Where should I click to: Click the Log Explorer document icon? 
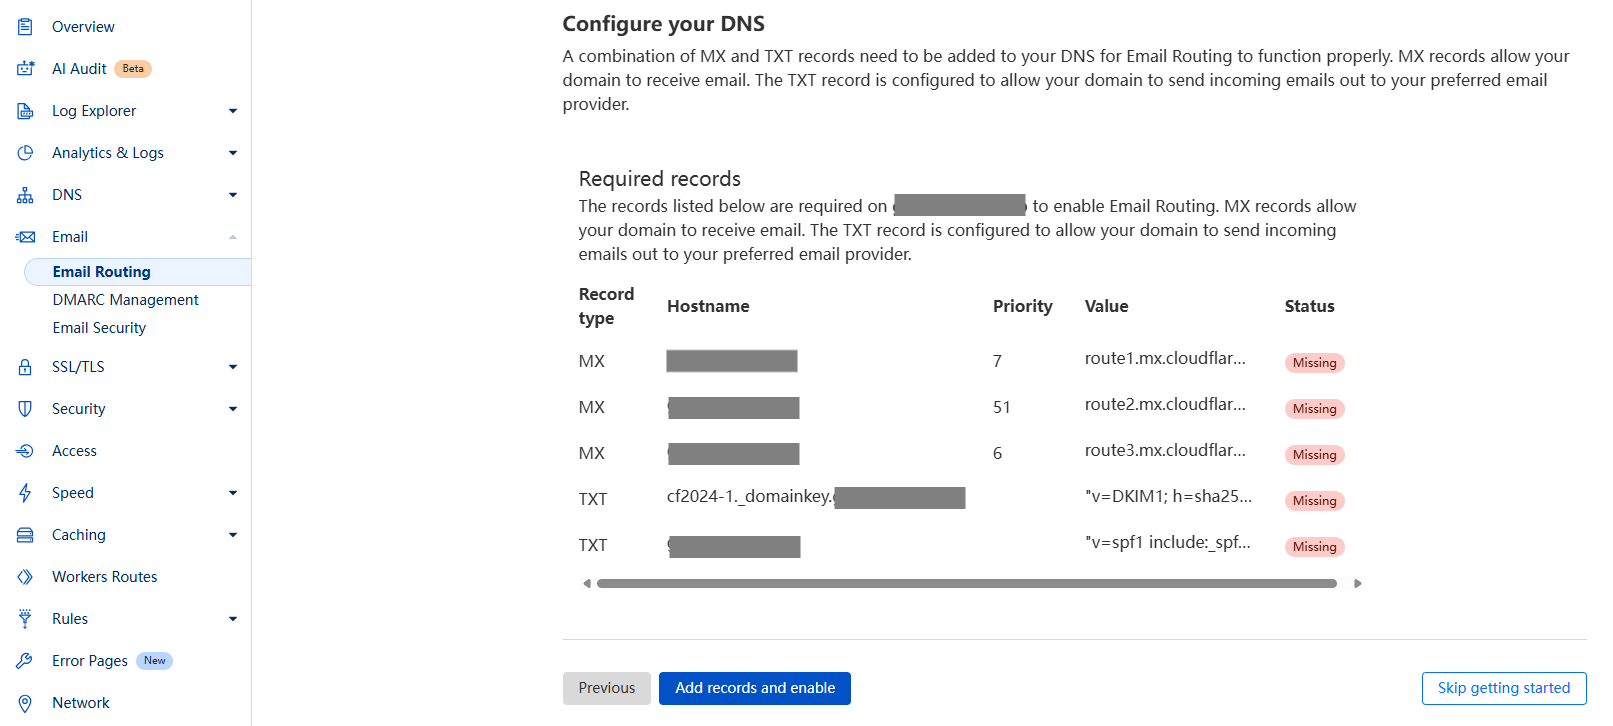[x=25, y=111]
